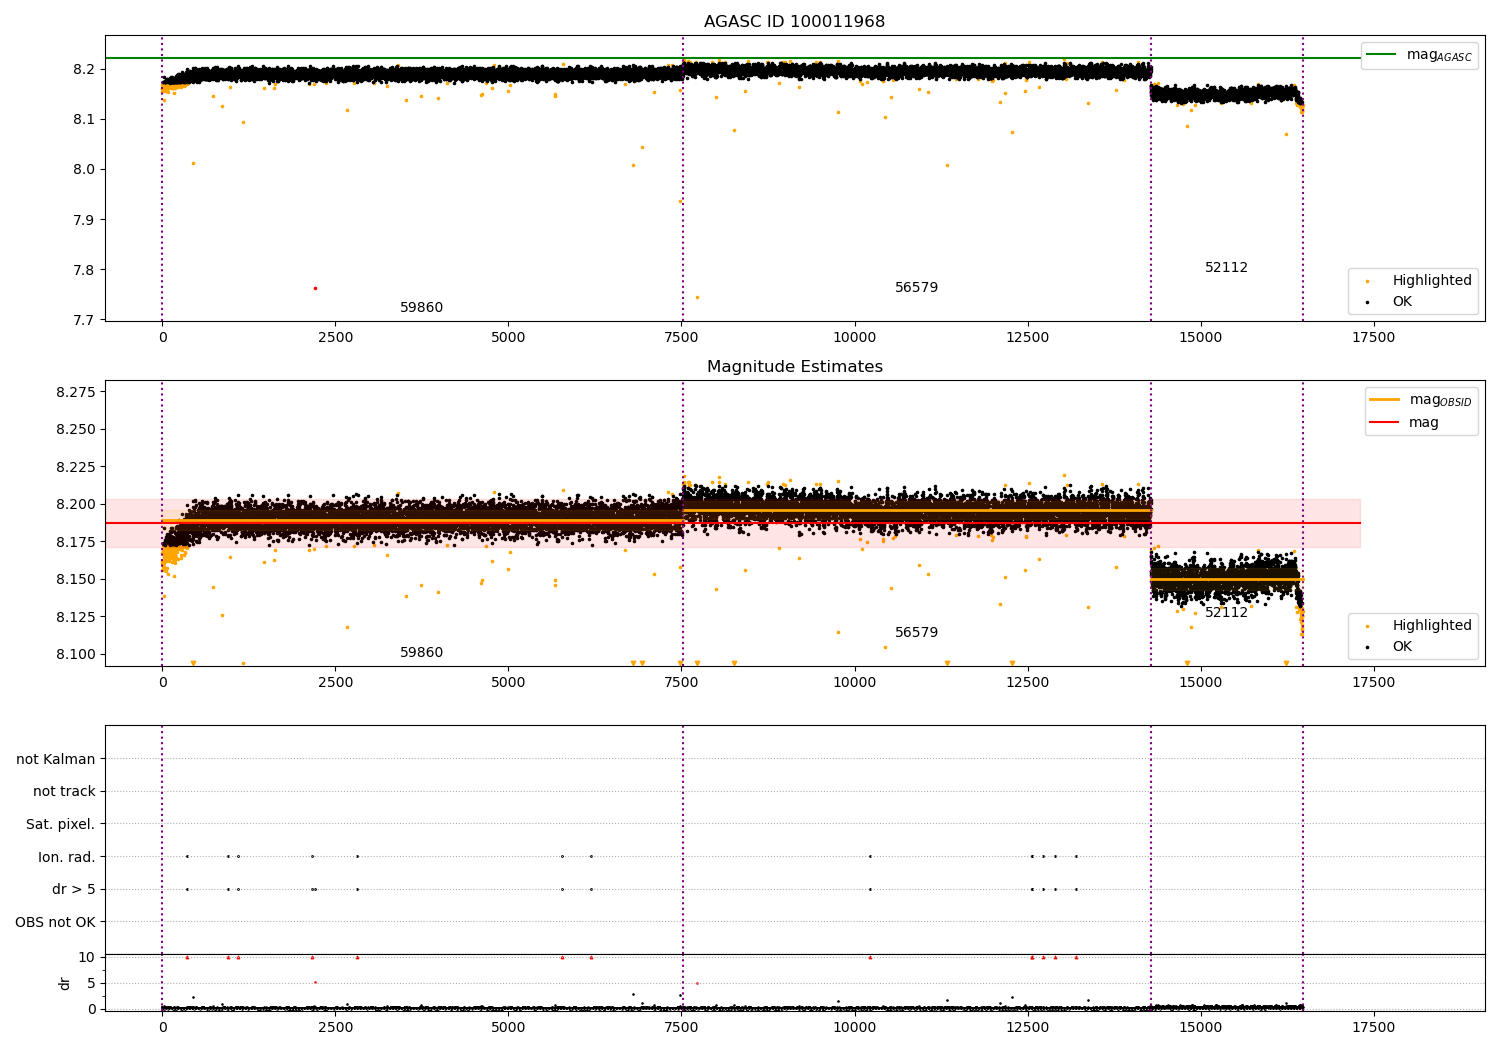Click the '8.225' y-tick label
Image resolution: width=1500 pixels, height=1050 pixels.
(x=76, y=467)
